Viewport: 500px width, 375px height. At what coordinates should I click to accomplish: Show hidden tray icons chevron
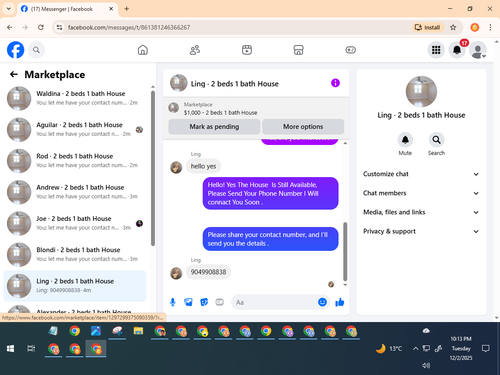[x=415, y=349]
